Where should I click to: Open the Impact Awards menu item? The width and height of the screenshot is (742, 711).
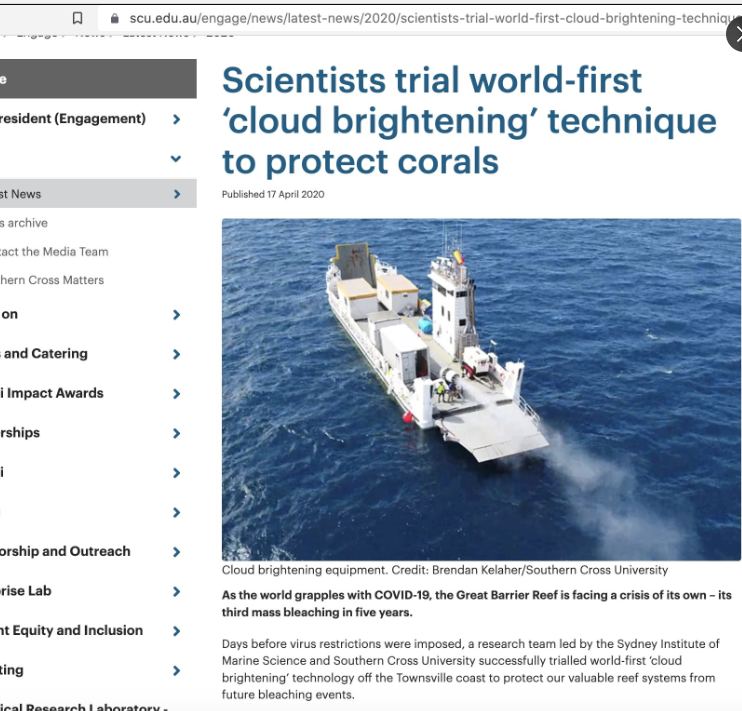point(52,393)
